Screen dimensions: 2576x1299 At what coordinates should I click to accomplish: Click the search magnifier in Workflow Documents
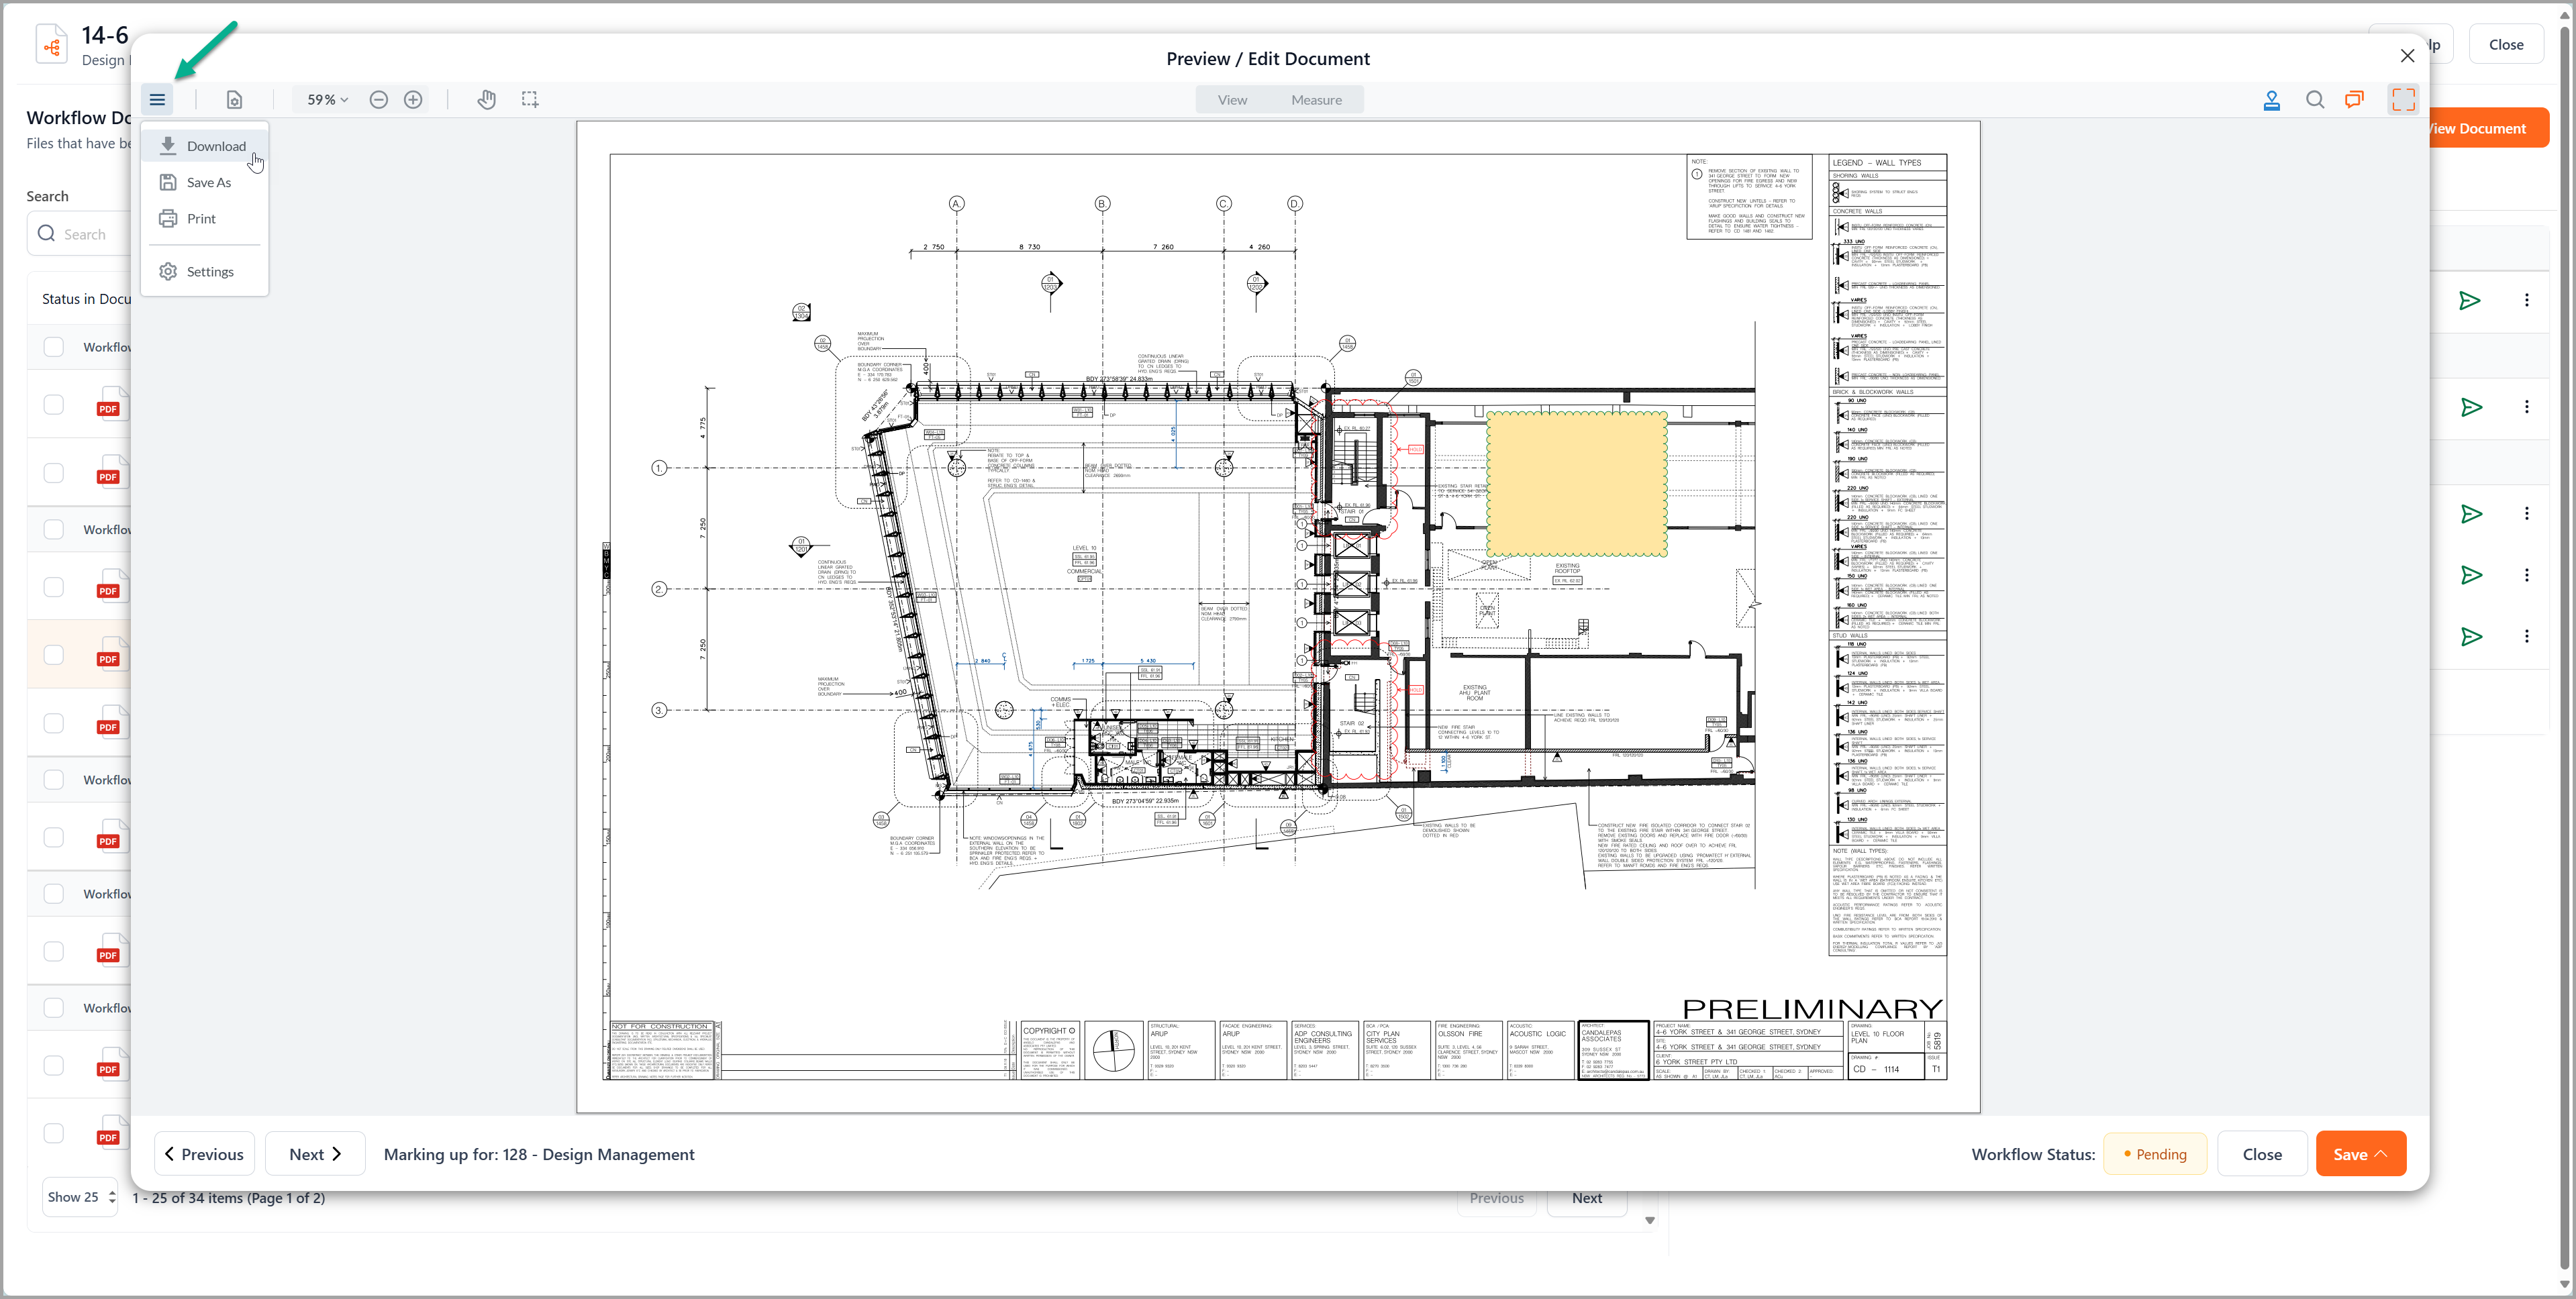tap(46, 234)
